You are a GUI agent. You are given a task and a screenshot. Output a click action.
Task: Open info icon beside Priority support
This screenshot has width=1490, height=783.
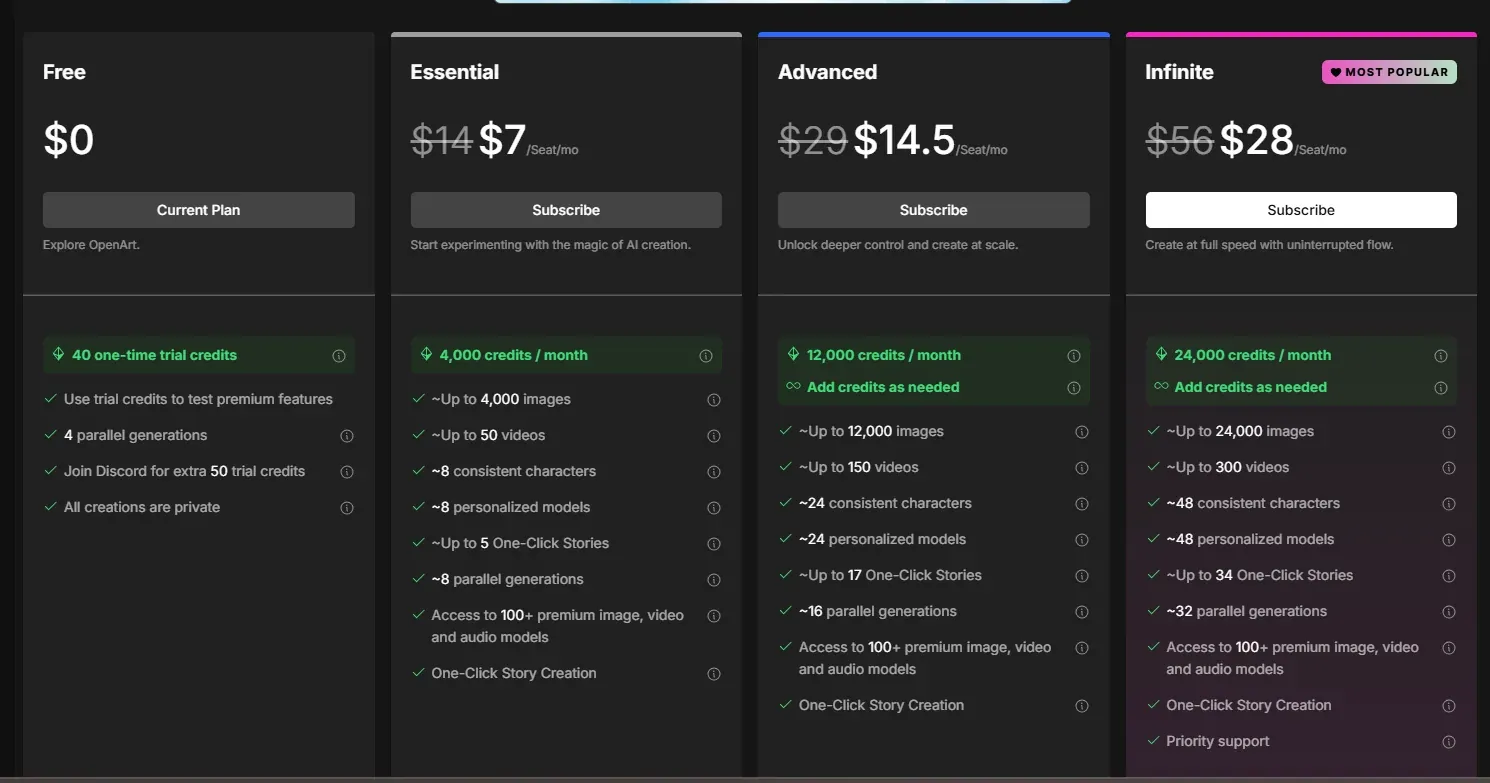pyautogui.click(x=1449, y=741)
